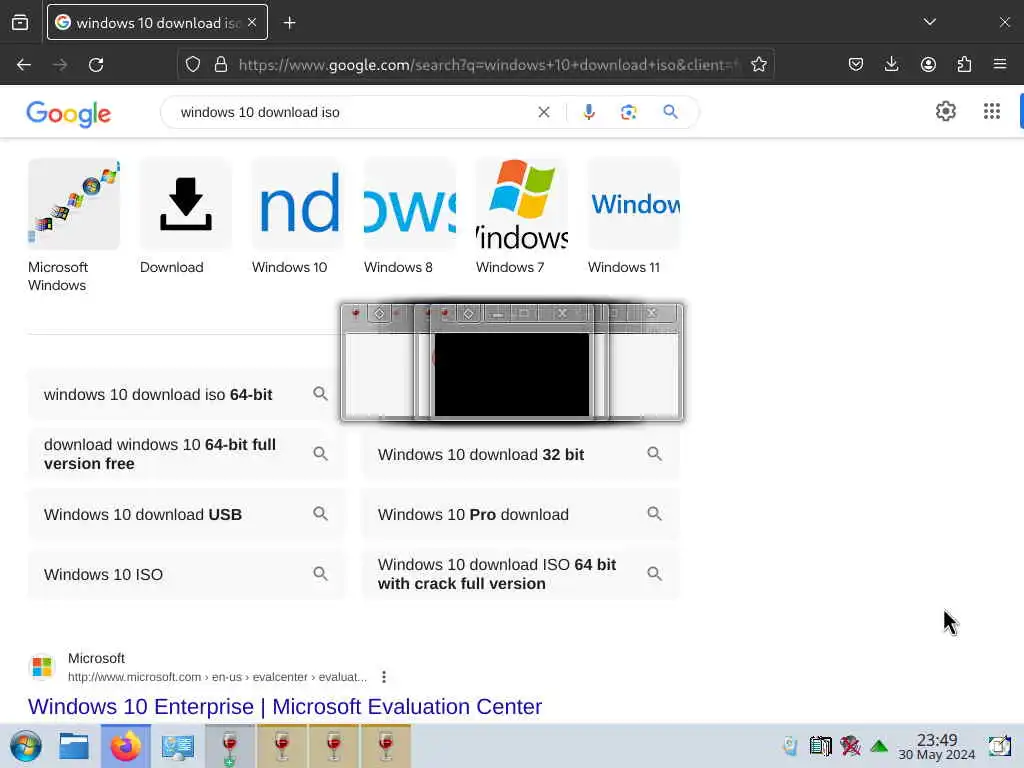Switch to Firefox in the taskbar
The width and height of the screenshot is (1024, 768).
coord(125,746)
